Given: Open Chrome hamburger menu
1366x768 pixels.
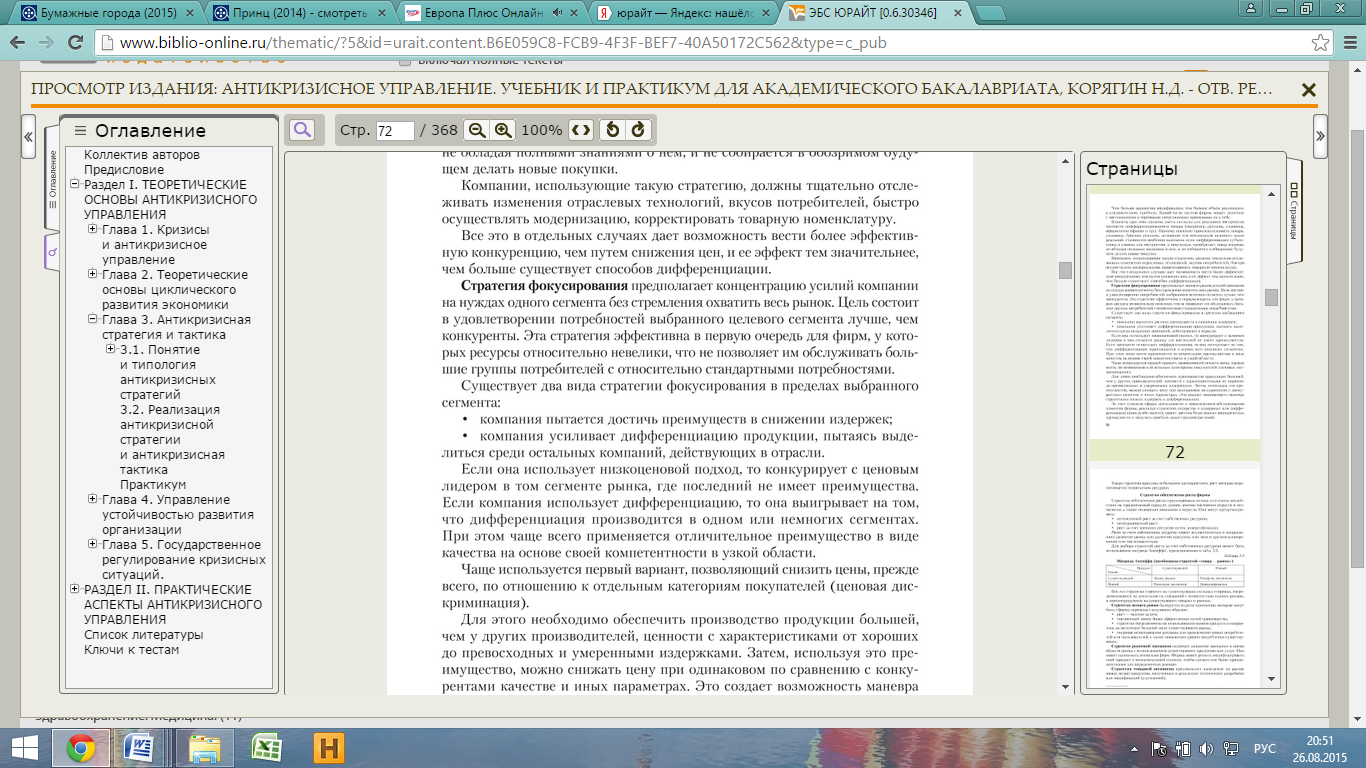Looking at the screenshot, I should (x=1350, y=44).
